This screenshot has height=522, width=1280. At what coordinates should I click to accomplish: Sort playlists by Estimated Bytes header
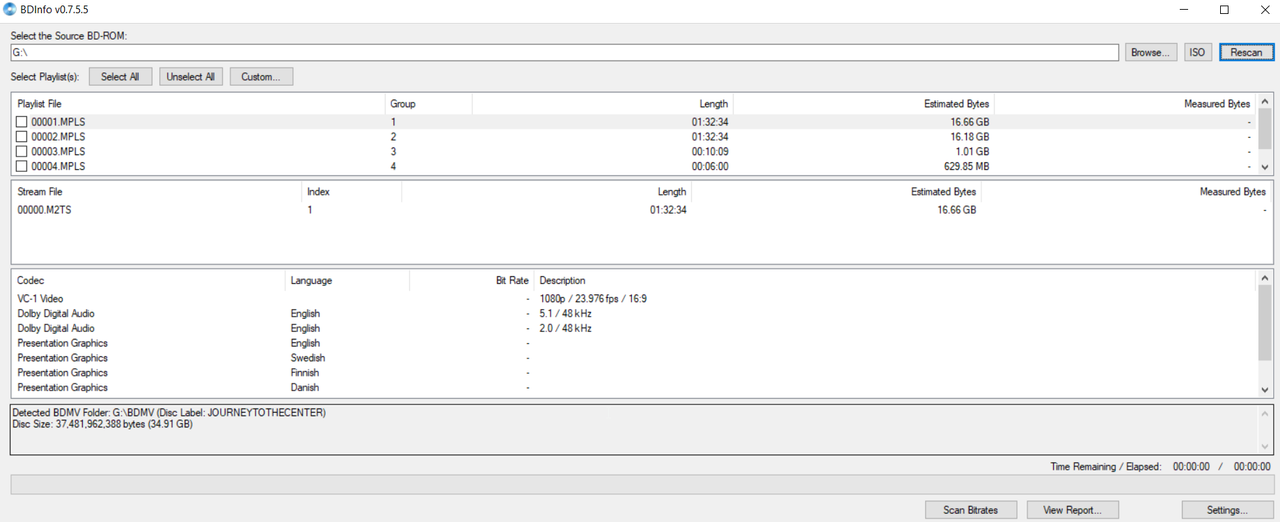click(864, 104)
